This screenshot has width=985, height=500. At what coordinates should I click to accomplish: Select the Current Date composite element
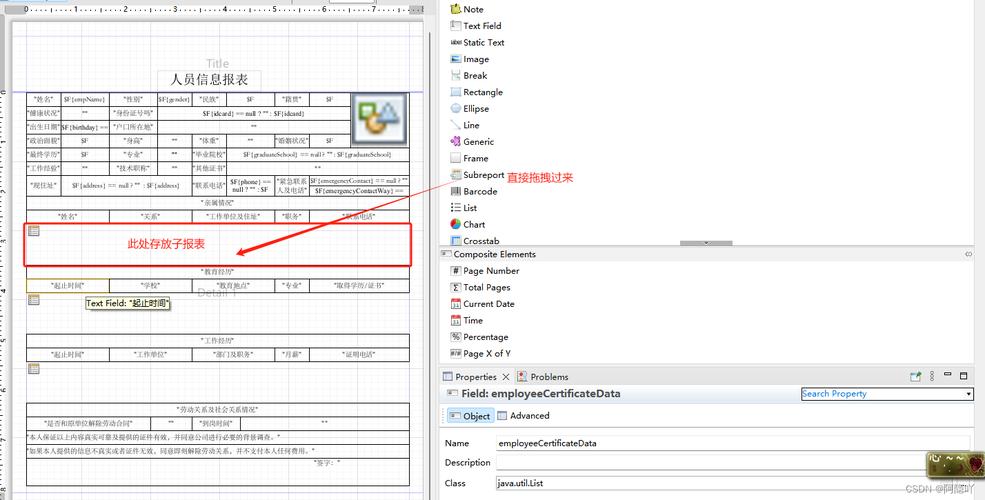(x=488, y=304)
